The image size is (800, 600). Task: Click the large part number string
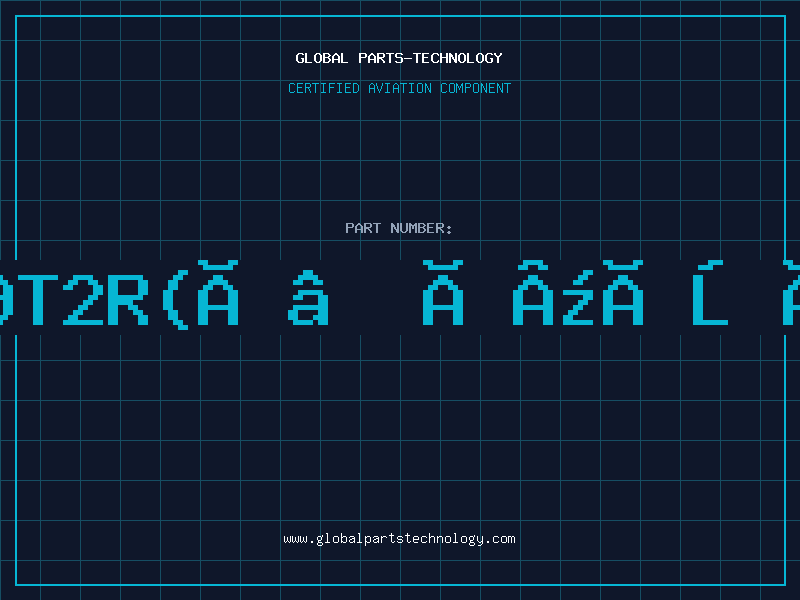coord(400,295)
